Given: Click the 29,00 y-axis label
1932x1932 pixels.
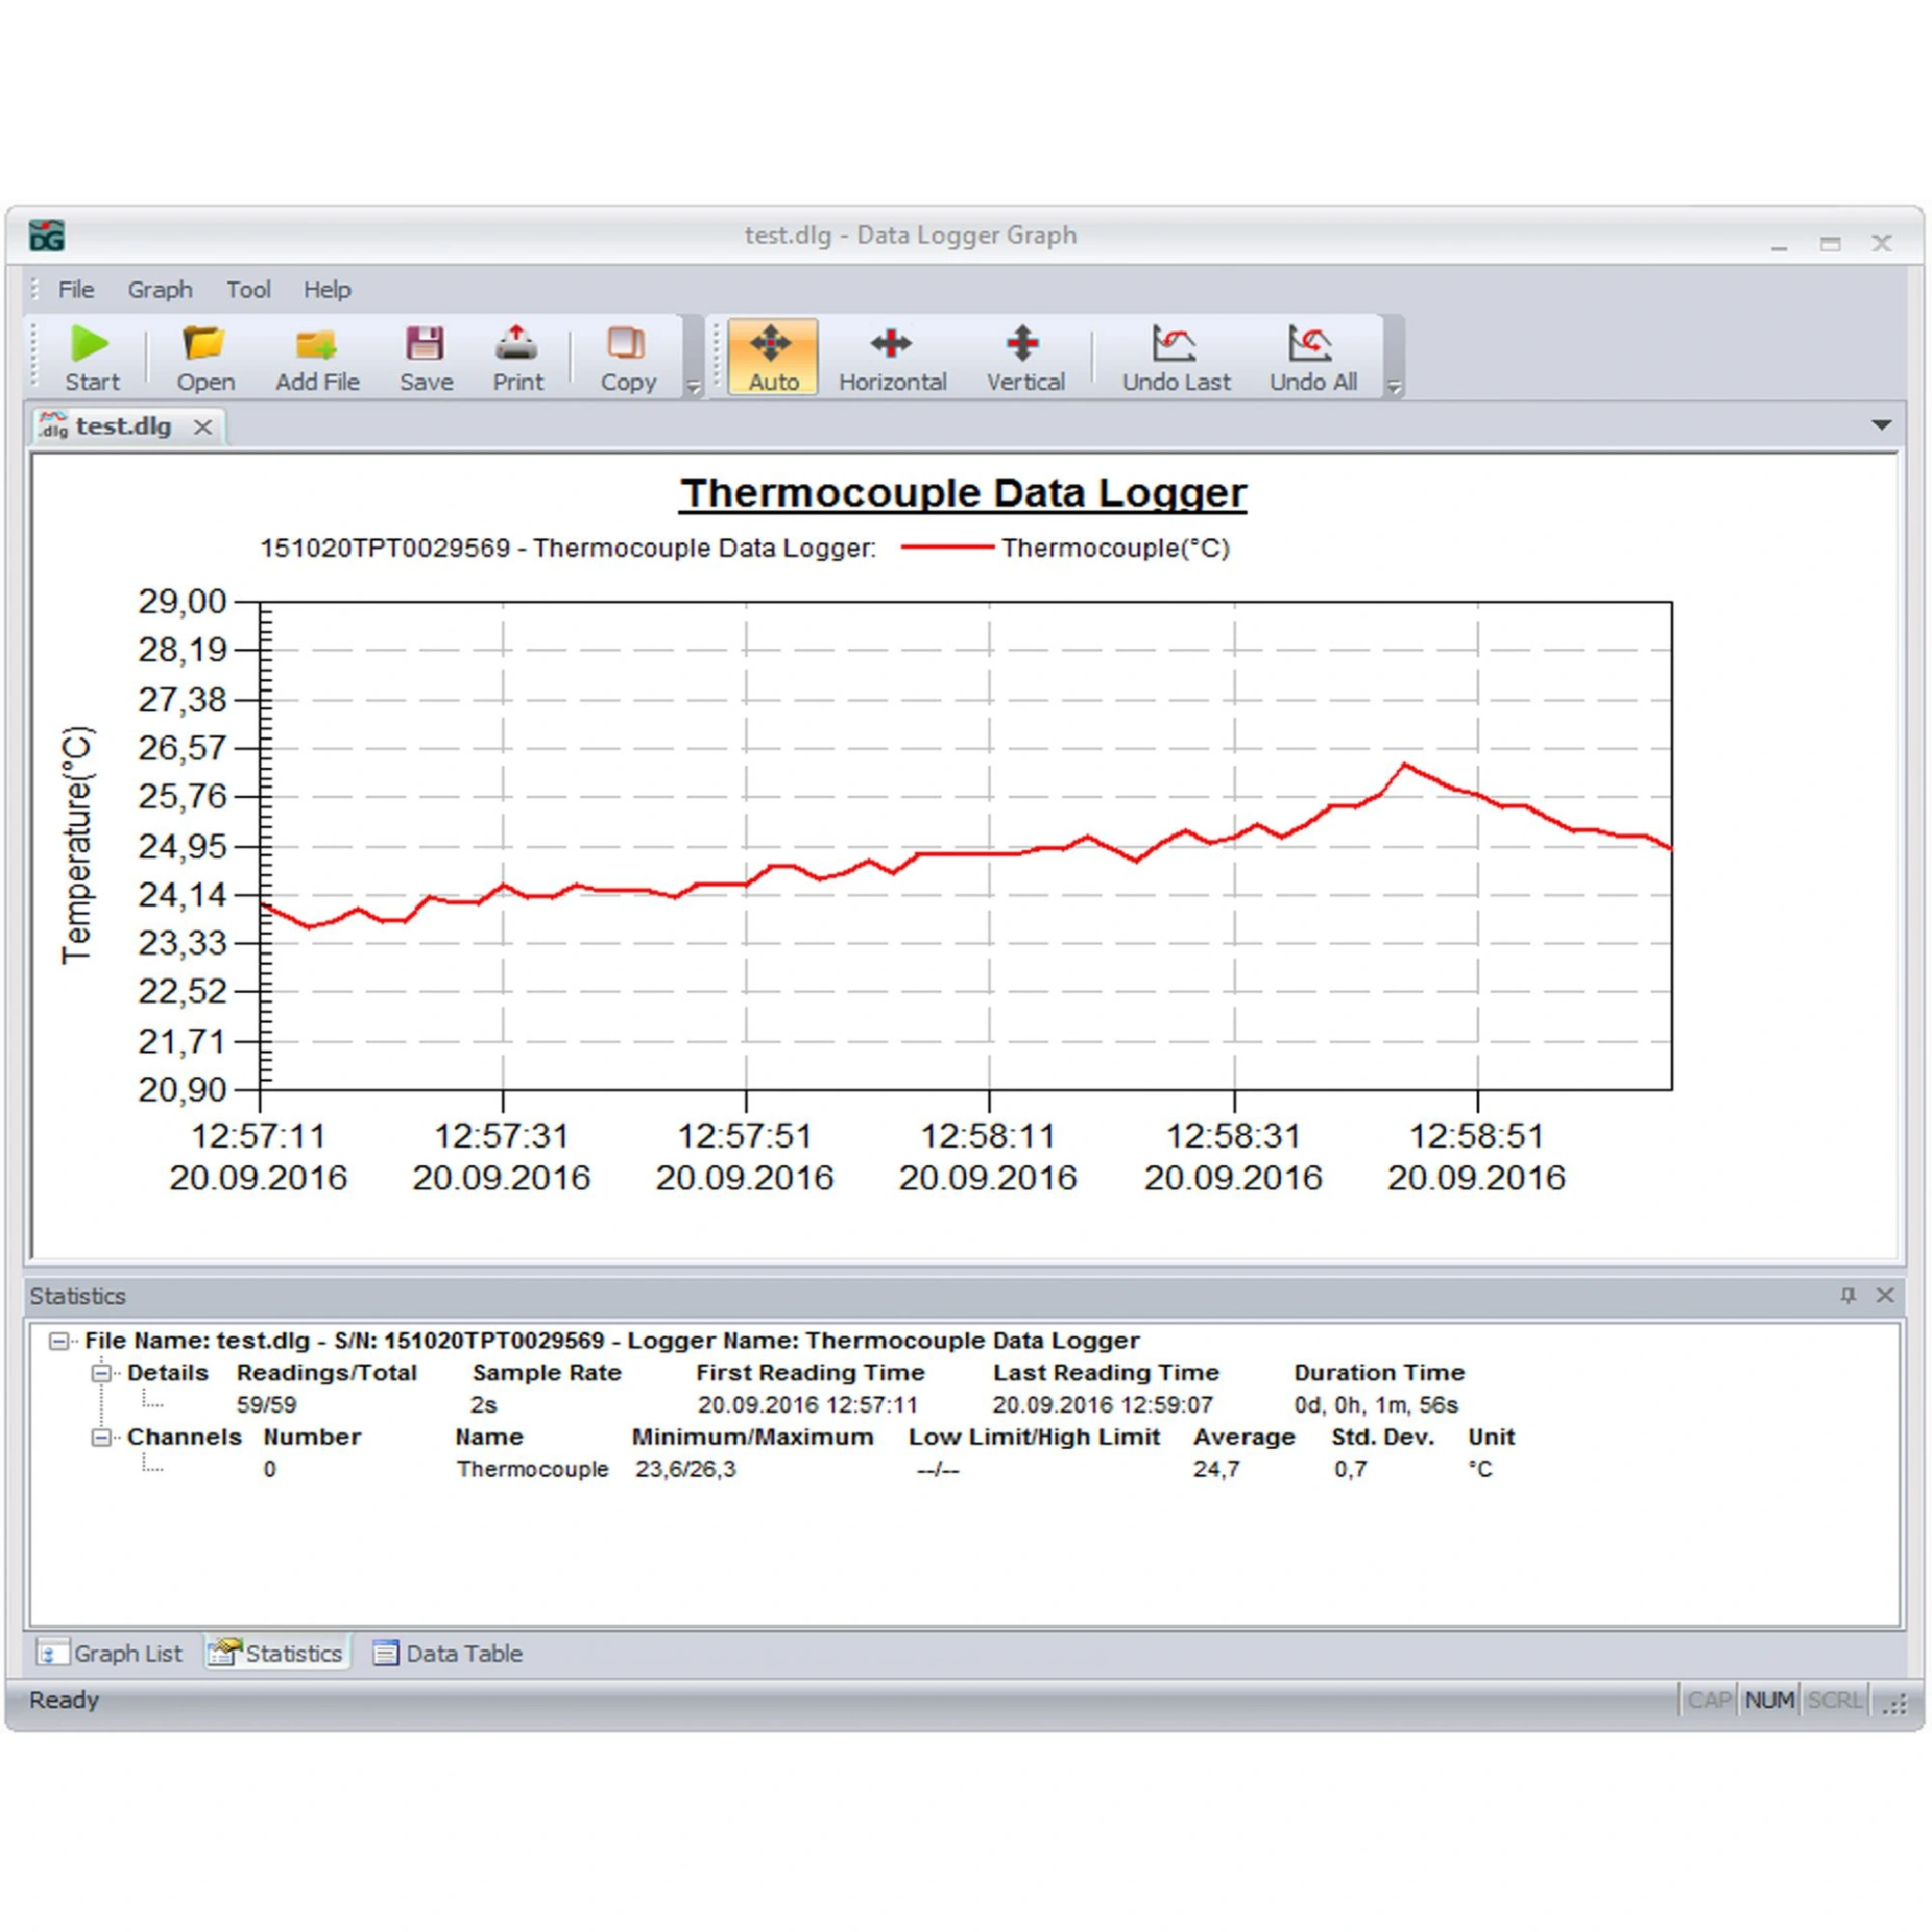Looking at the screenshot, I should click(182, 601).
